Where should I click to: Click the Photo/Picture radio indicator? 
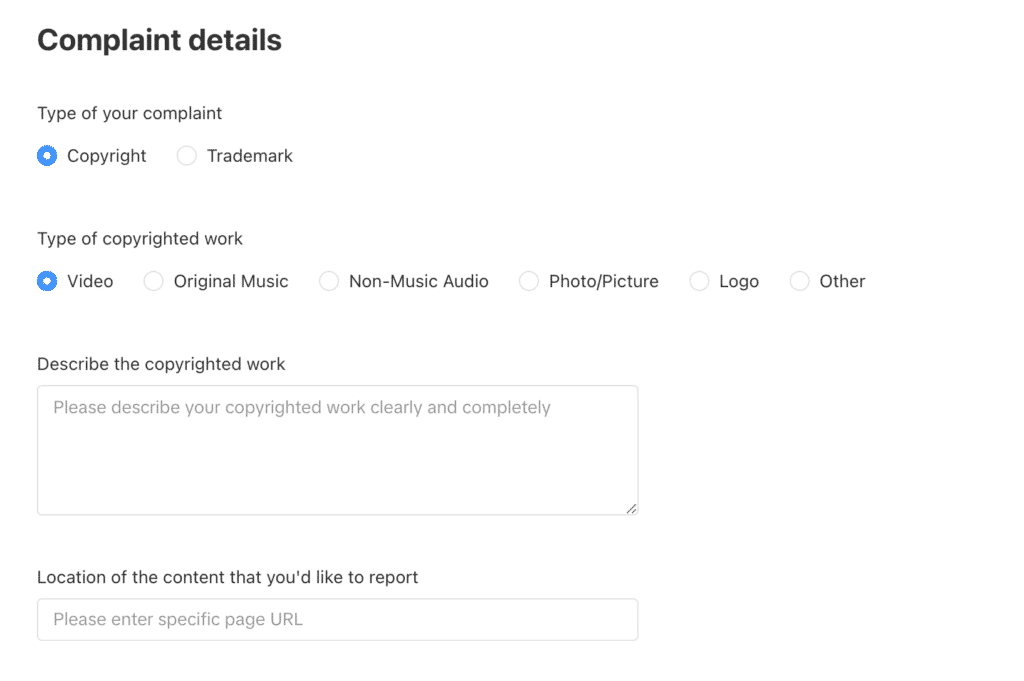[529, 281]
